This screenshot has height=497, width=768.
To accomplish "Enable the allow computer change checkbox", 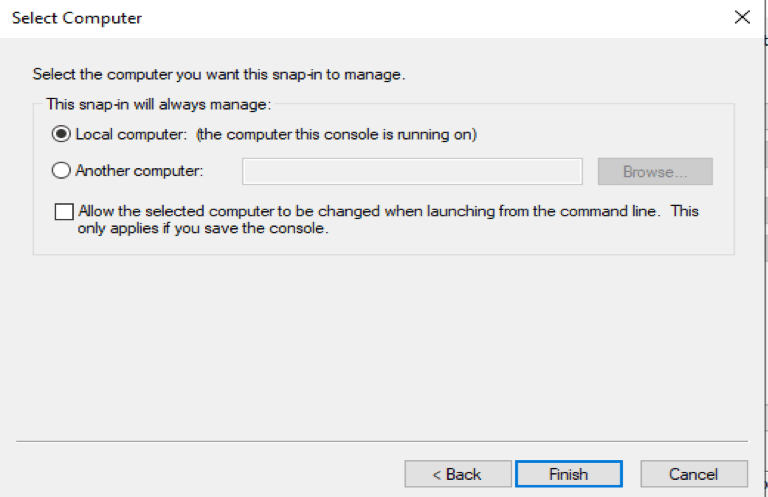I will coord(64,212).
